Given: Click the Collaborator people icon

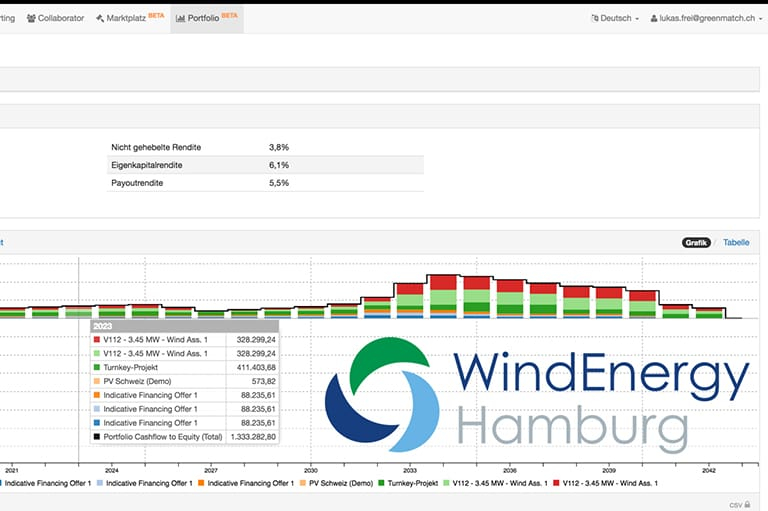Looking at the screenshot, I should click(32, 18).
